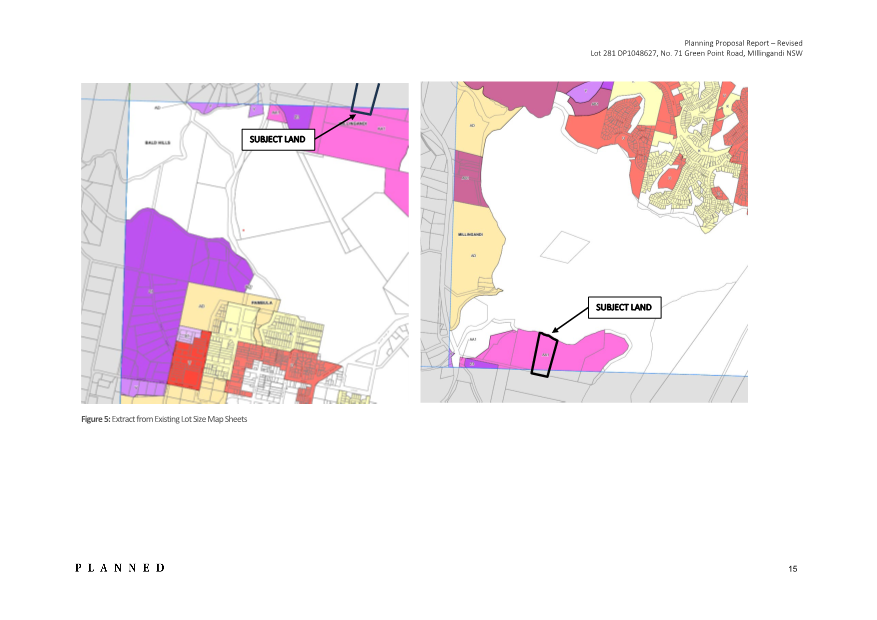Click the SUBJECT LAND label on left map
This screenshot has width=877, height=620.
pyautogui.click(x=279, y=139)
